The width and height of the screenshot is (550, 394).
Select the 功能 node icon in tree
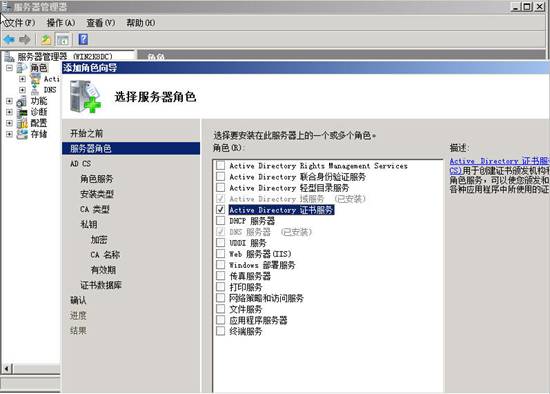click(x=22, y=102)
